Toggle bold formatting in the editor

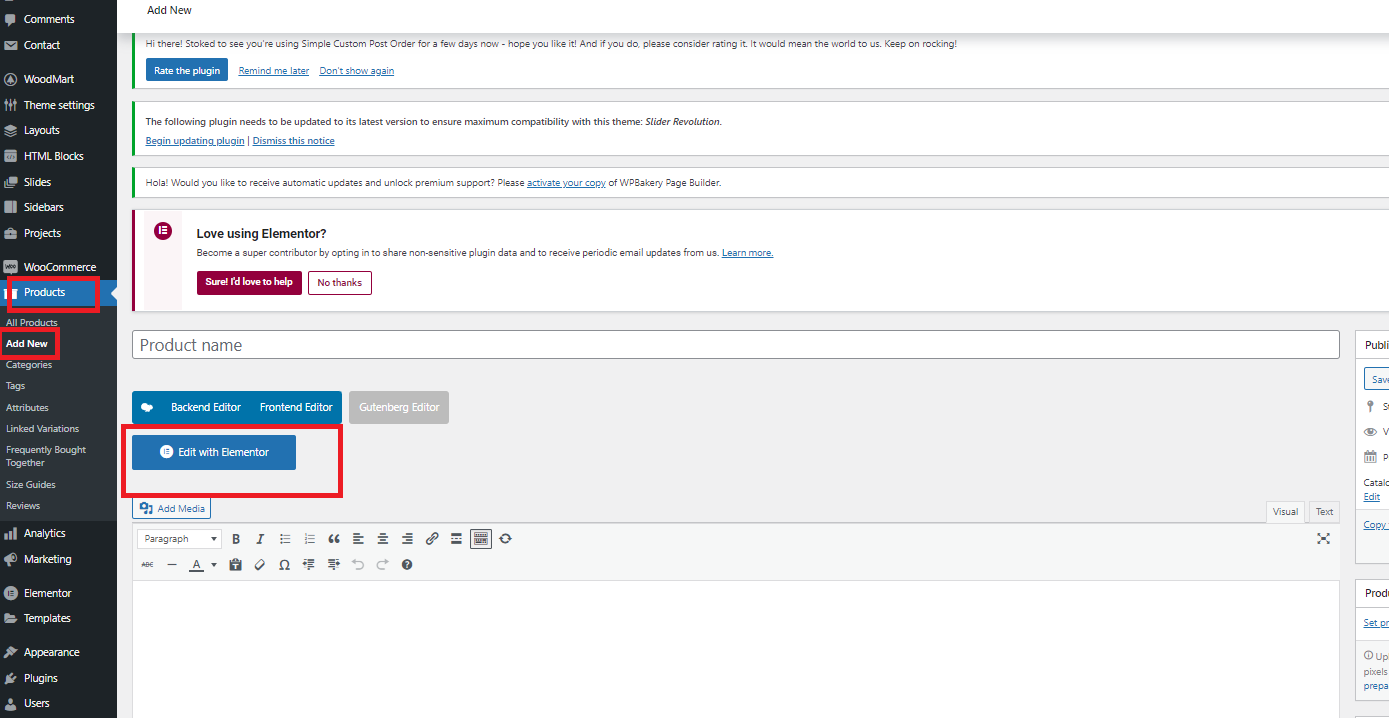(x=236, y=539)
